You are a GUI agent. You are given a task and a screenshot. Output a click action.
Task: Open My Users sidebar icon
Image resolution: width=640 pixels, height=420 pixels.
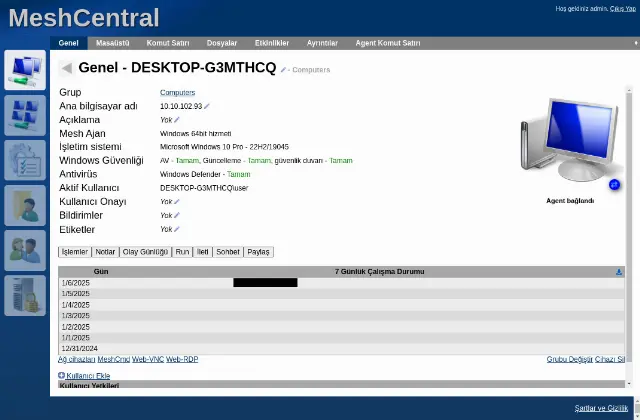click(25, 250)
